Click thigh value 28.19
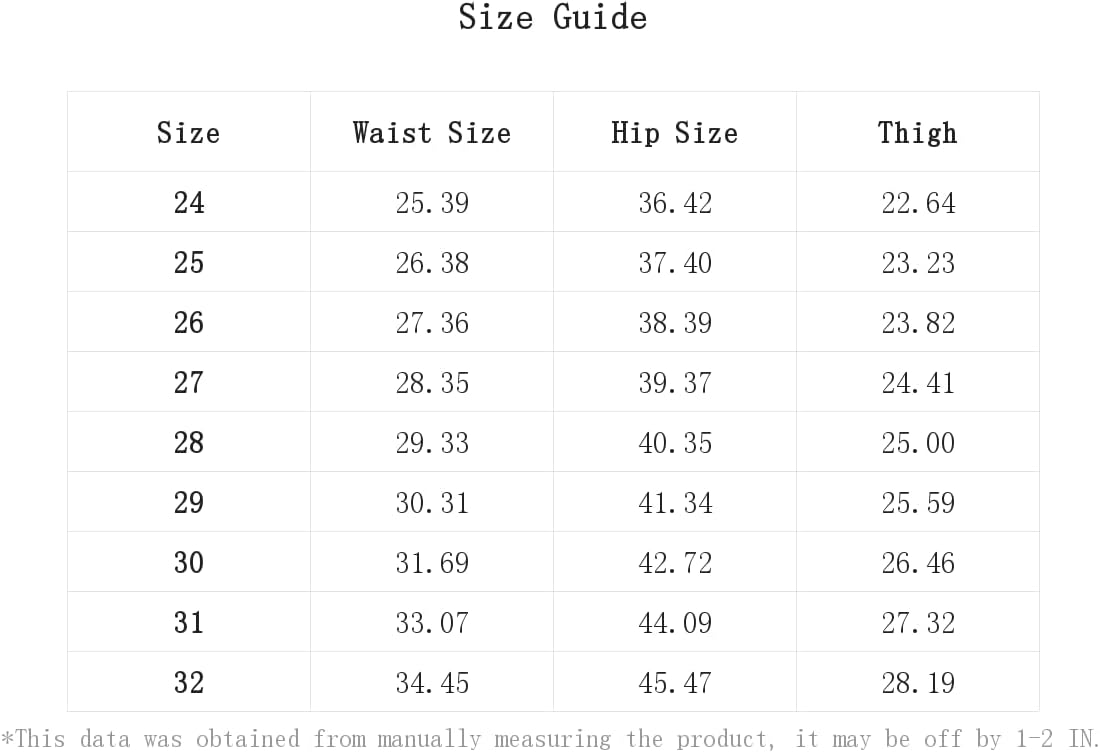This screenshot has height=753, width=1100. tap(918, 683)
